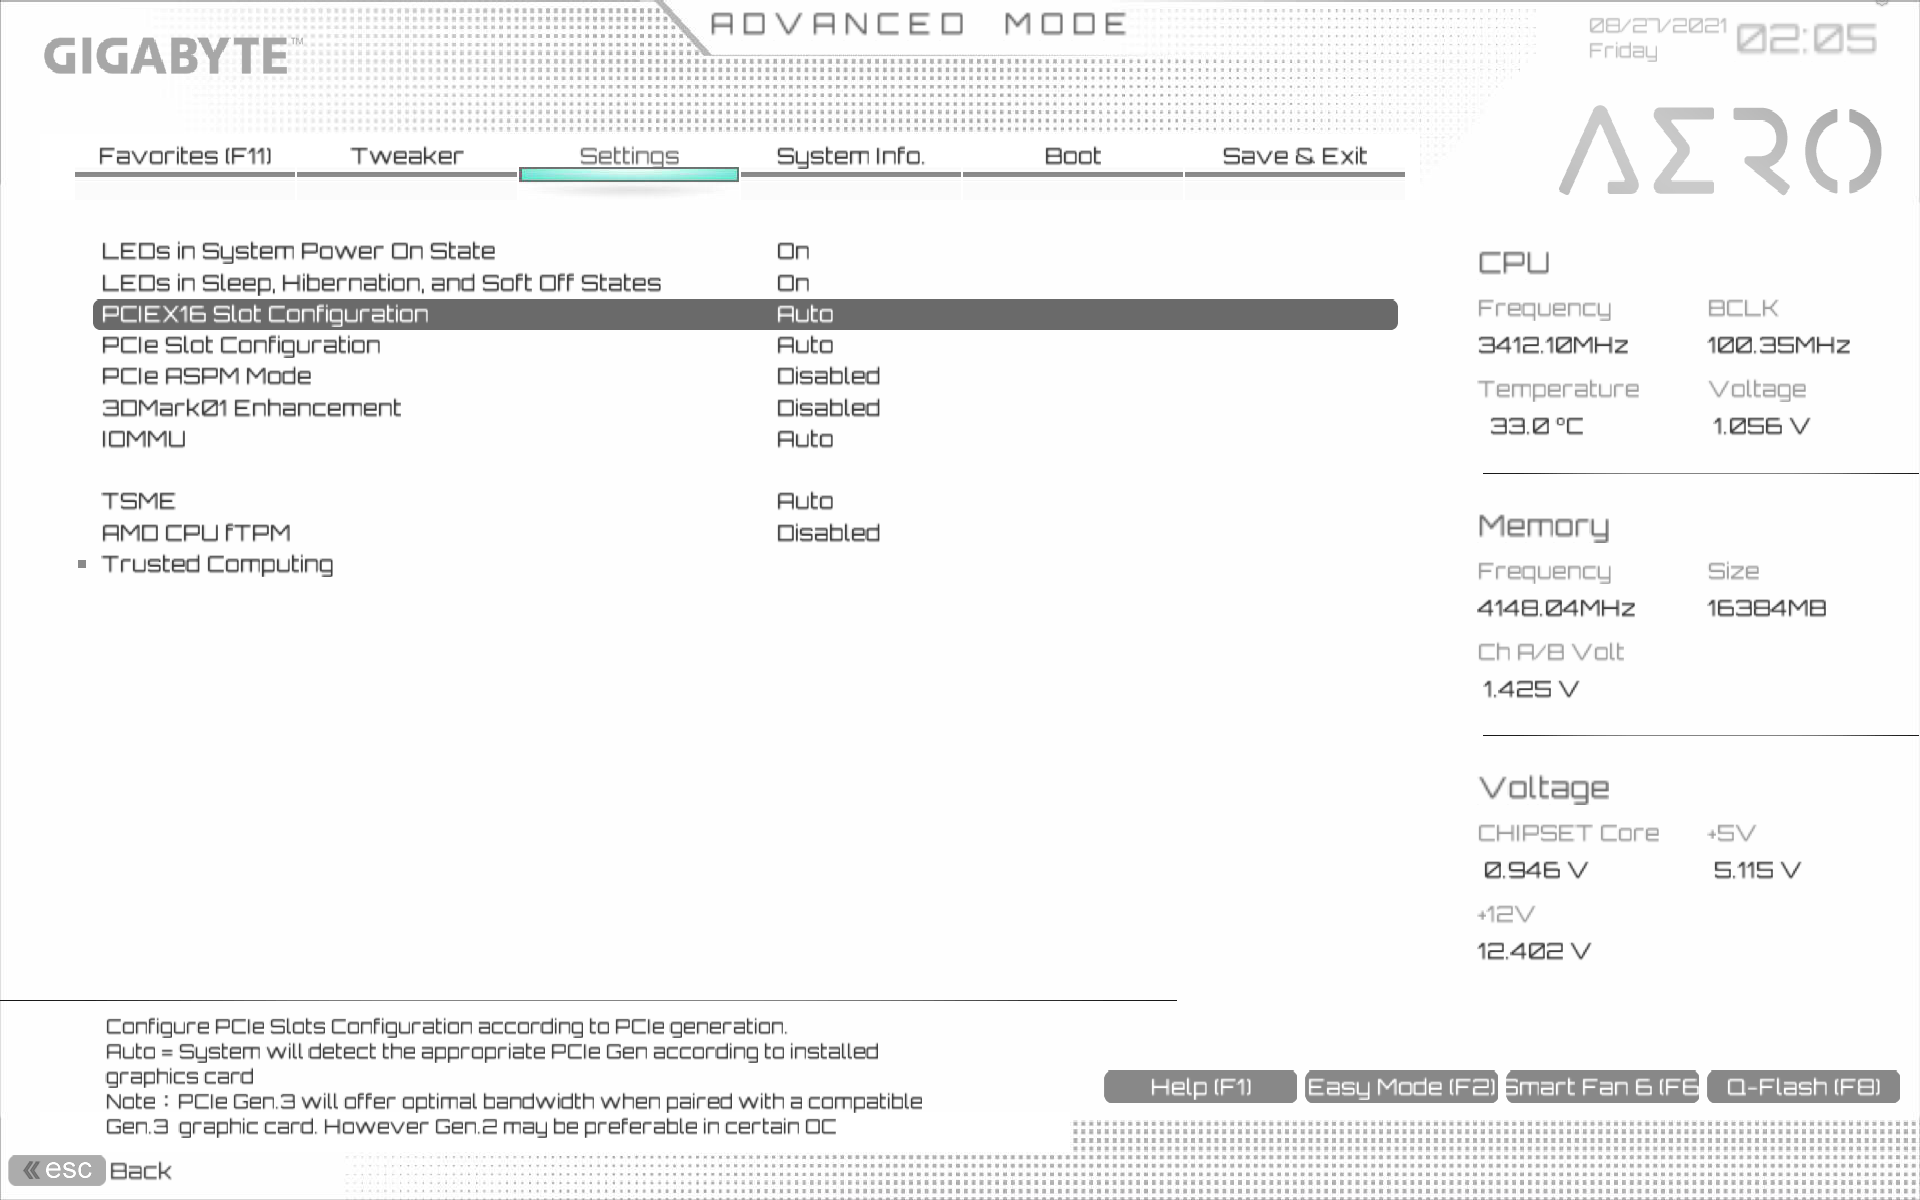This screenshot has height=1200, width=1920.
Task: Open IOMMU Auto option list
Action: pos(805,439)
